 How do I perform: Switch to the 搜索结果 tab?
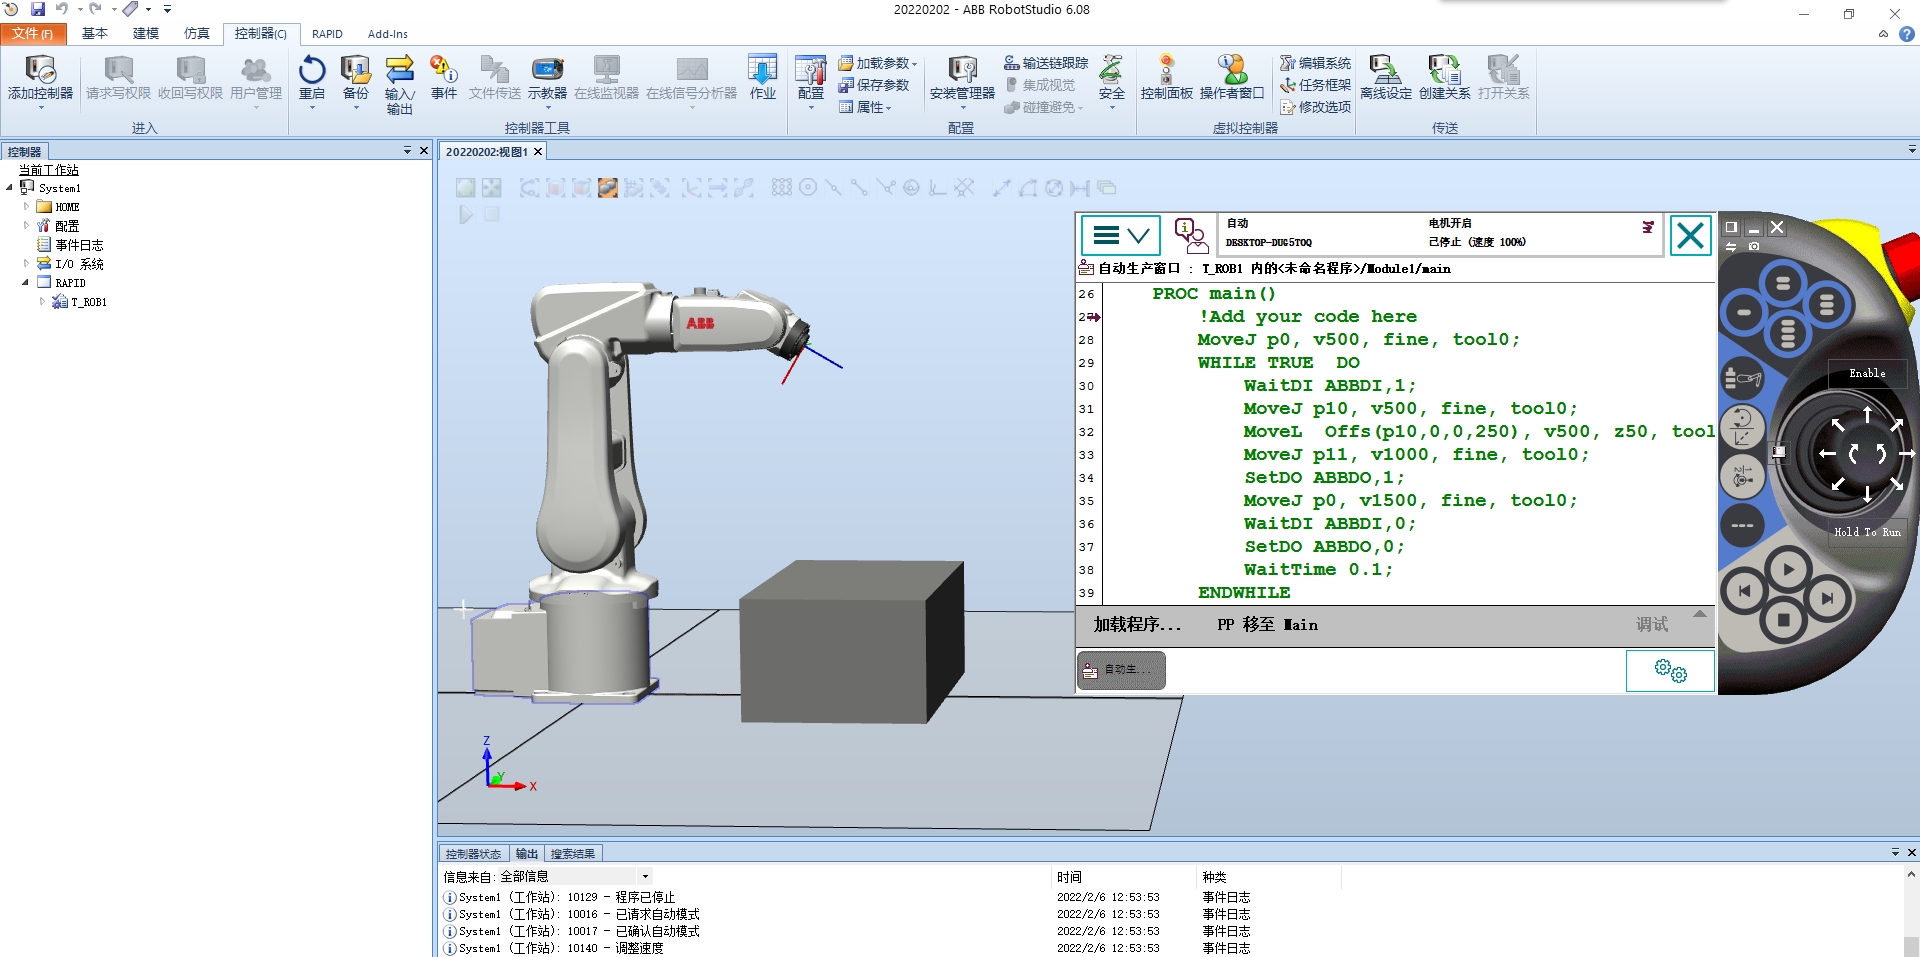[573, 854]
